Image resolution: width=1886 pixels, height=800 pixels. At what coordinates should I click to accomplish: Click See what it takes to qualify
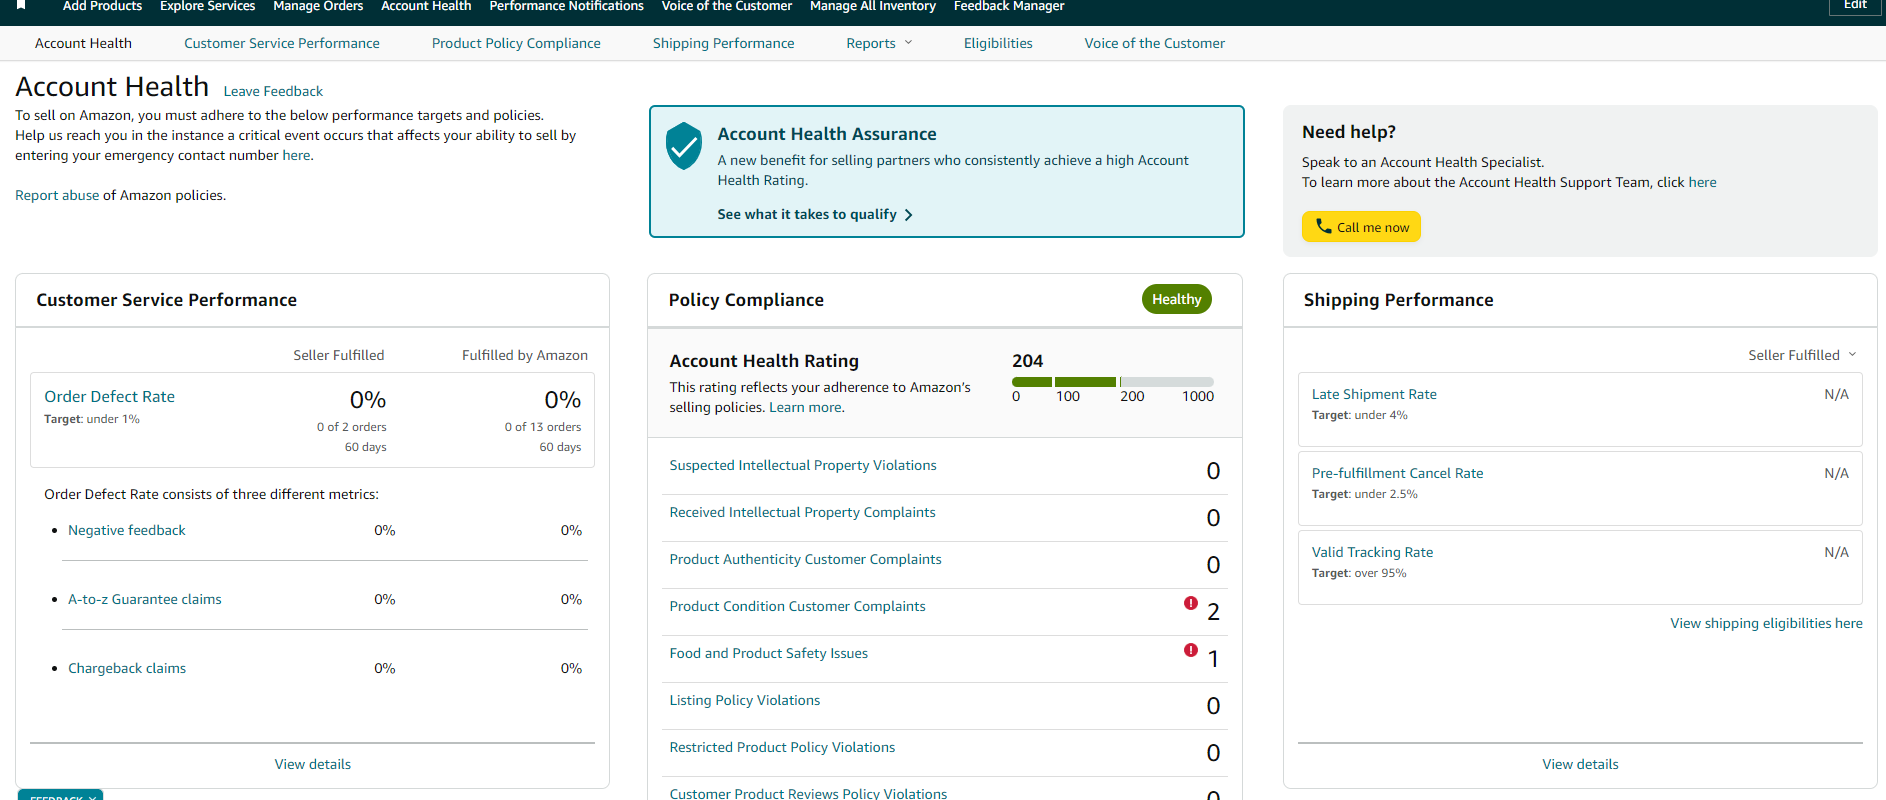tap(807, 214)
